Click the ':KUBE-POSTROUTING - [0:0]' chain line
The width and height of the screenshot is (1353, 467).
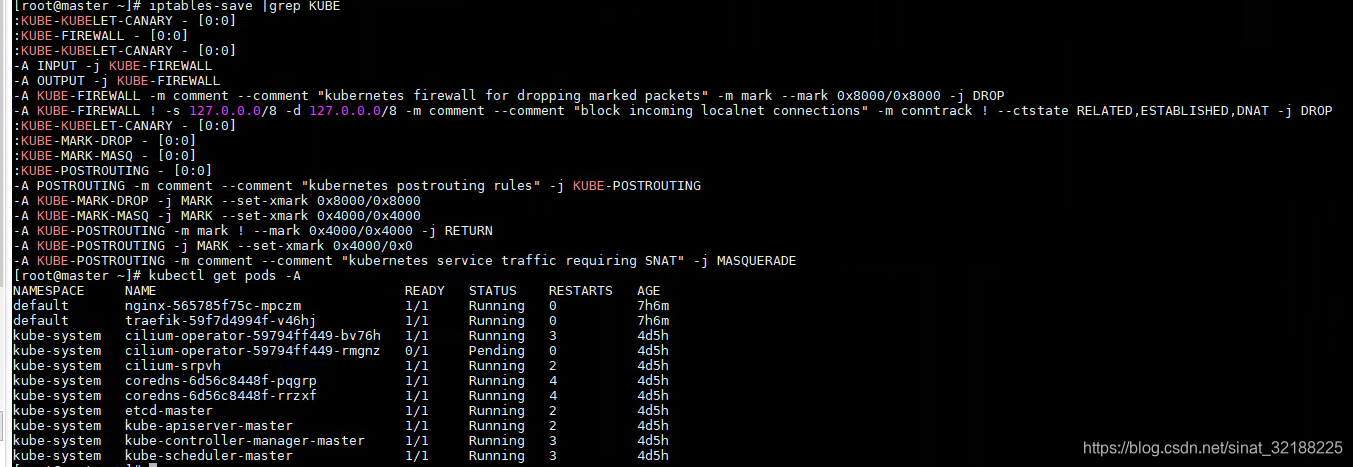tap(112, 170)
